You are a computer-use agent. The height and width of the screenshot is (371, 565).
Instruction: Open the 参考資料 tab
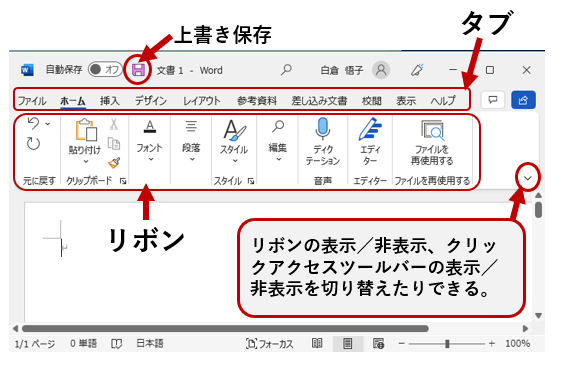coord(257,100)
